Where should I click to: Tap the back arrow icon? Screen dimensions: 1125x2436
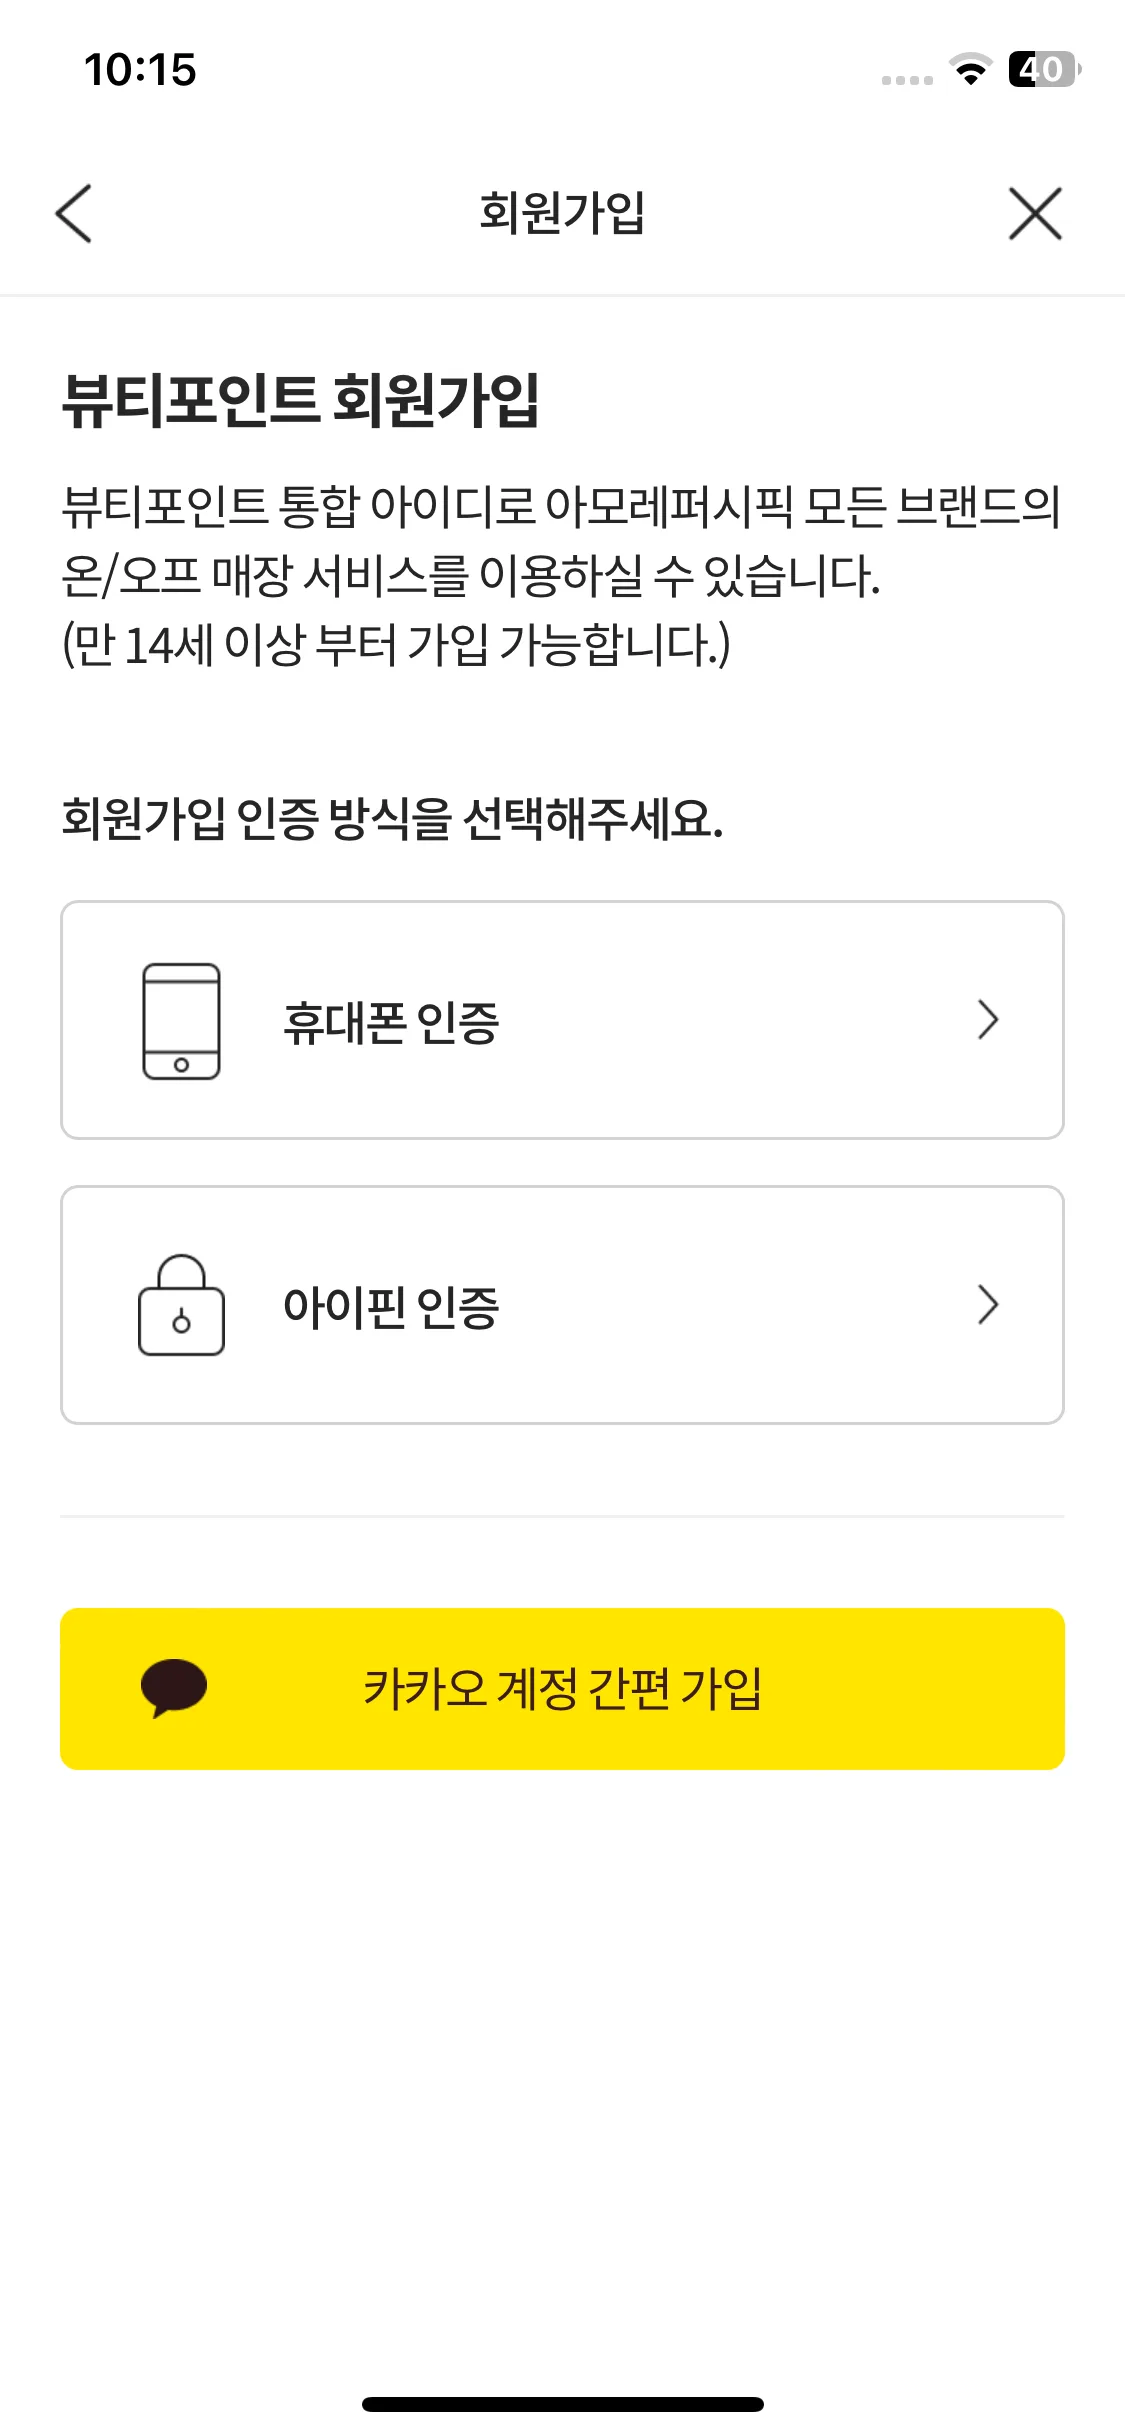pyautogui.click(x=74, y=213)
